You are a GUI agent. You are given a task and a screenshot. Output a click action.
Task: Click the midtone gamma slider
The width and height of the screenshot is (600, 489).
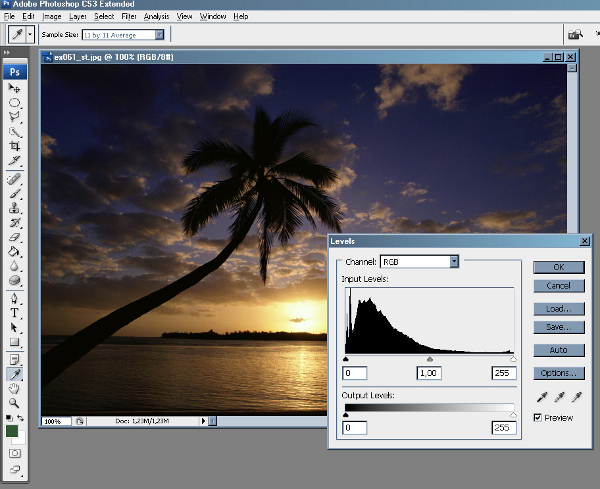pos(430,359)
